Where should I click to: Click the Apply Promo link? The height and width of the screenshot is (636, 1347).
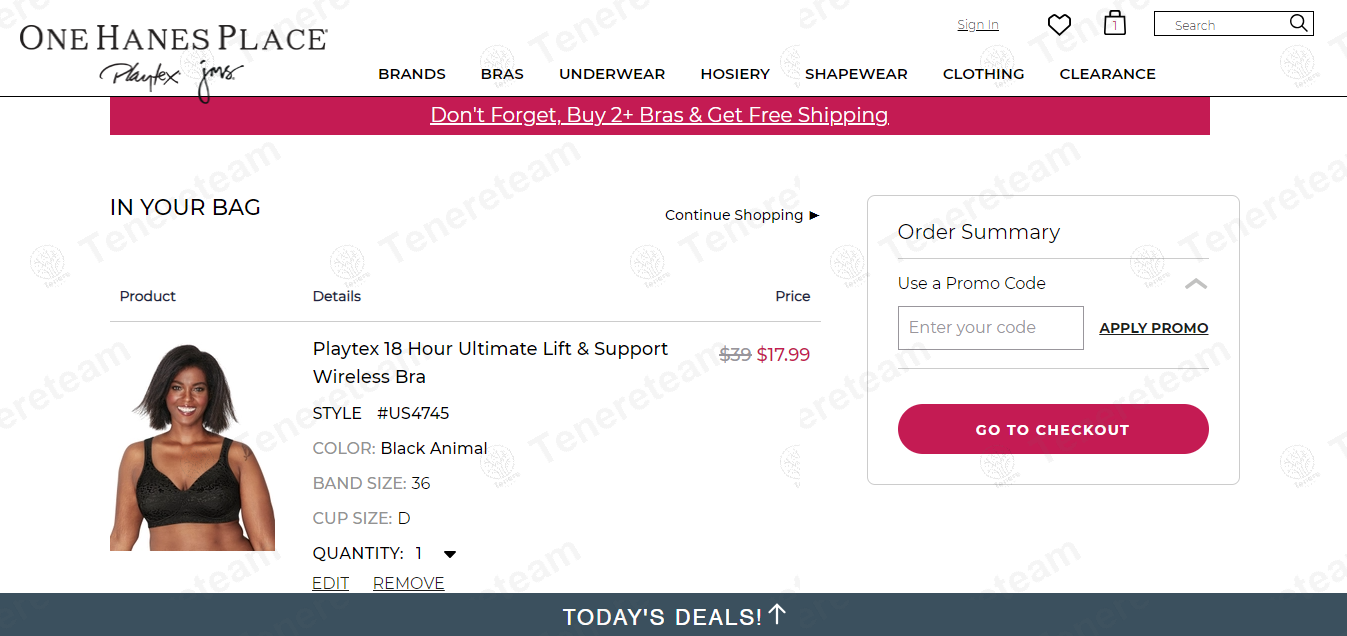tap(1153, 328)
